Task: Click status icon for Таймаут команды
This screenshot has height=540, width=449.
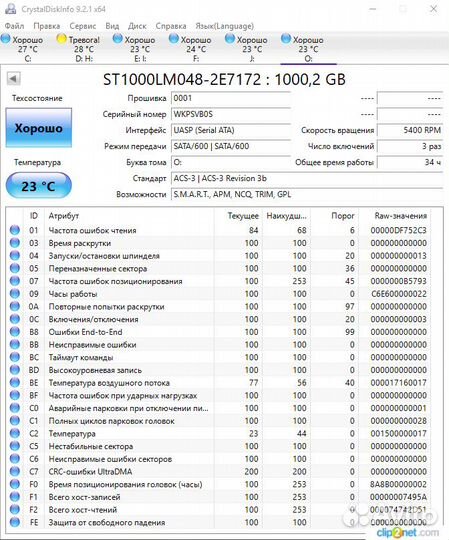Action: point(14,357)
